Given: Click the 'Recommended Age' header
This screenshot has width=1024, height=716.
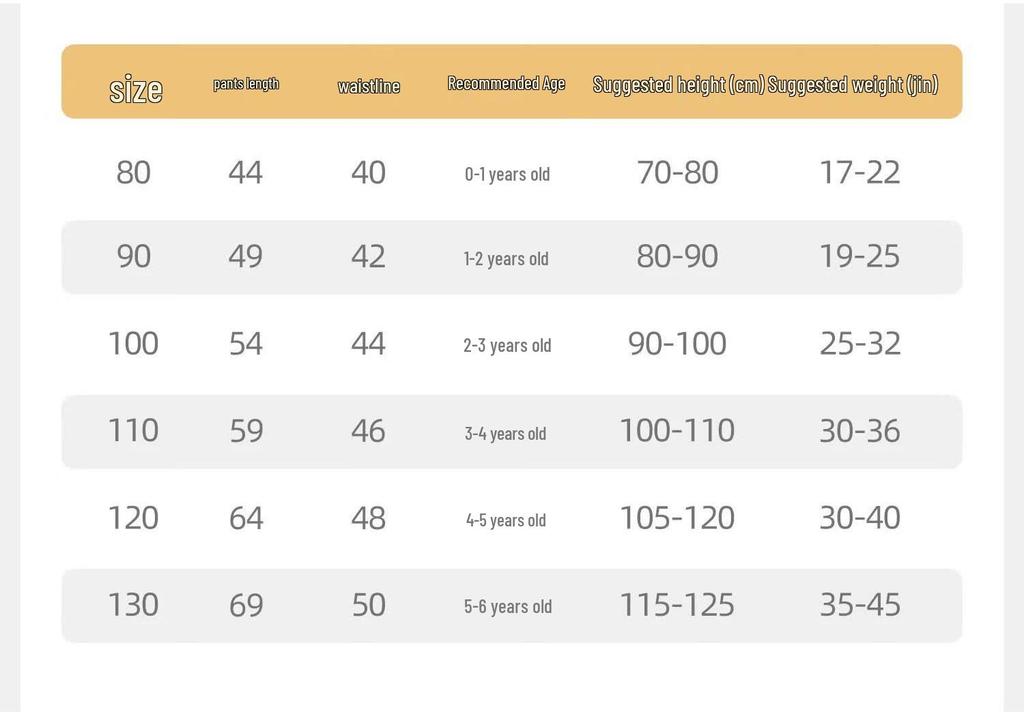Looking at the screenshot, I should coord(506,84).
